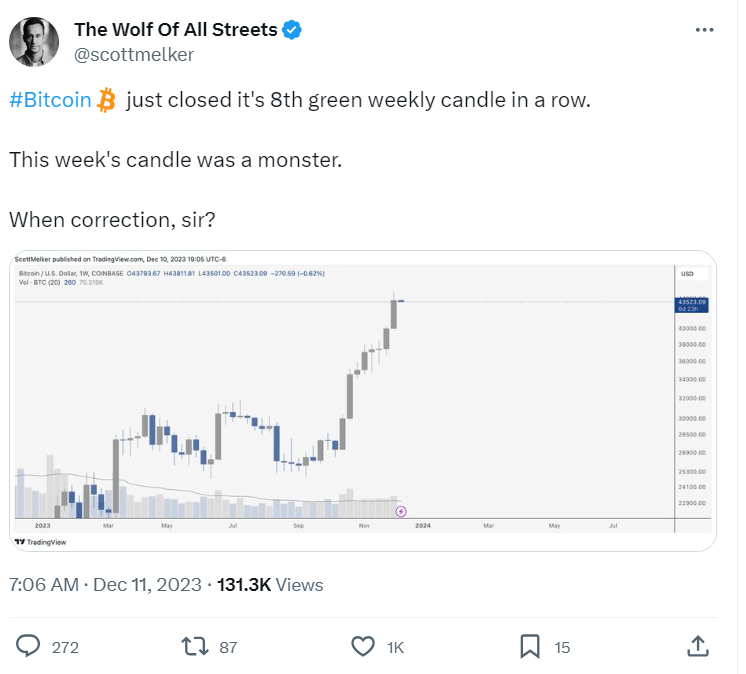Click the reply speech bubble icon
Image resolution: width=746 pixels, height=674 pixels.
click(x=30, y=647)
